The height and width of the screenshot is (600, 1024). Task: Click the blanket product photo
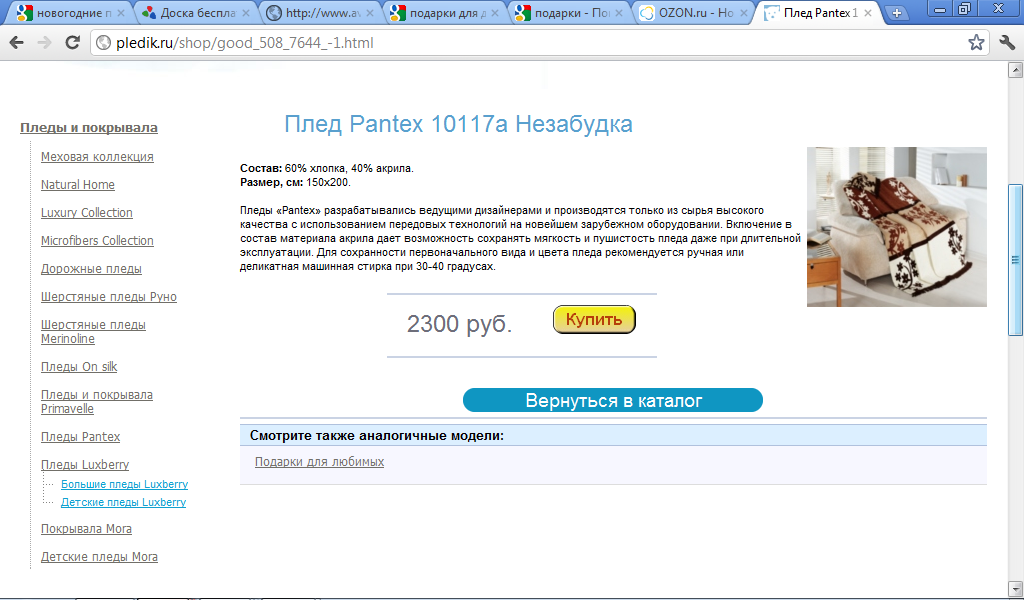tap(897, 227)
